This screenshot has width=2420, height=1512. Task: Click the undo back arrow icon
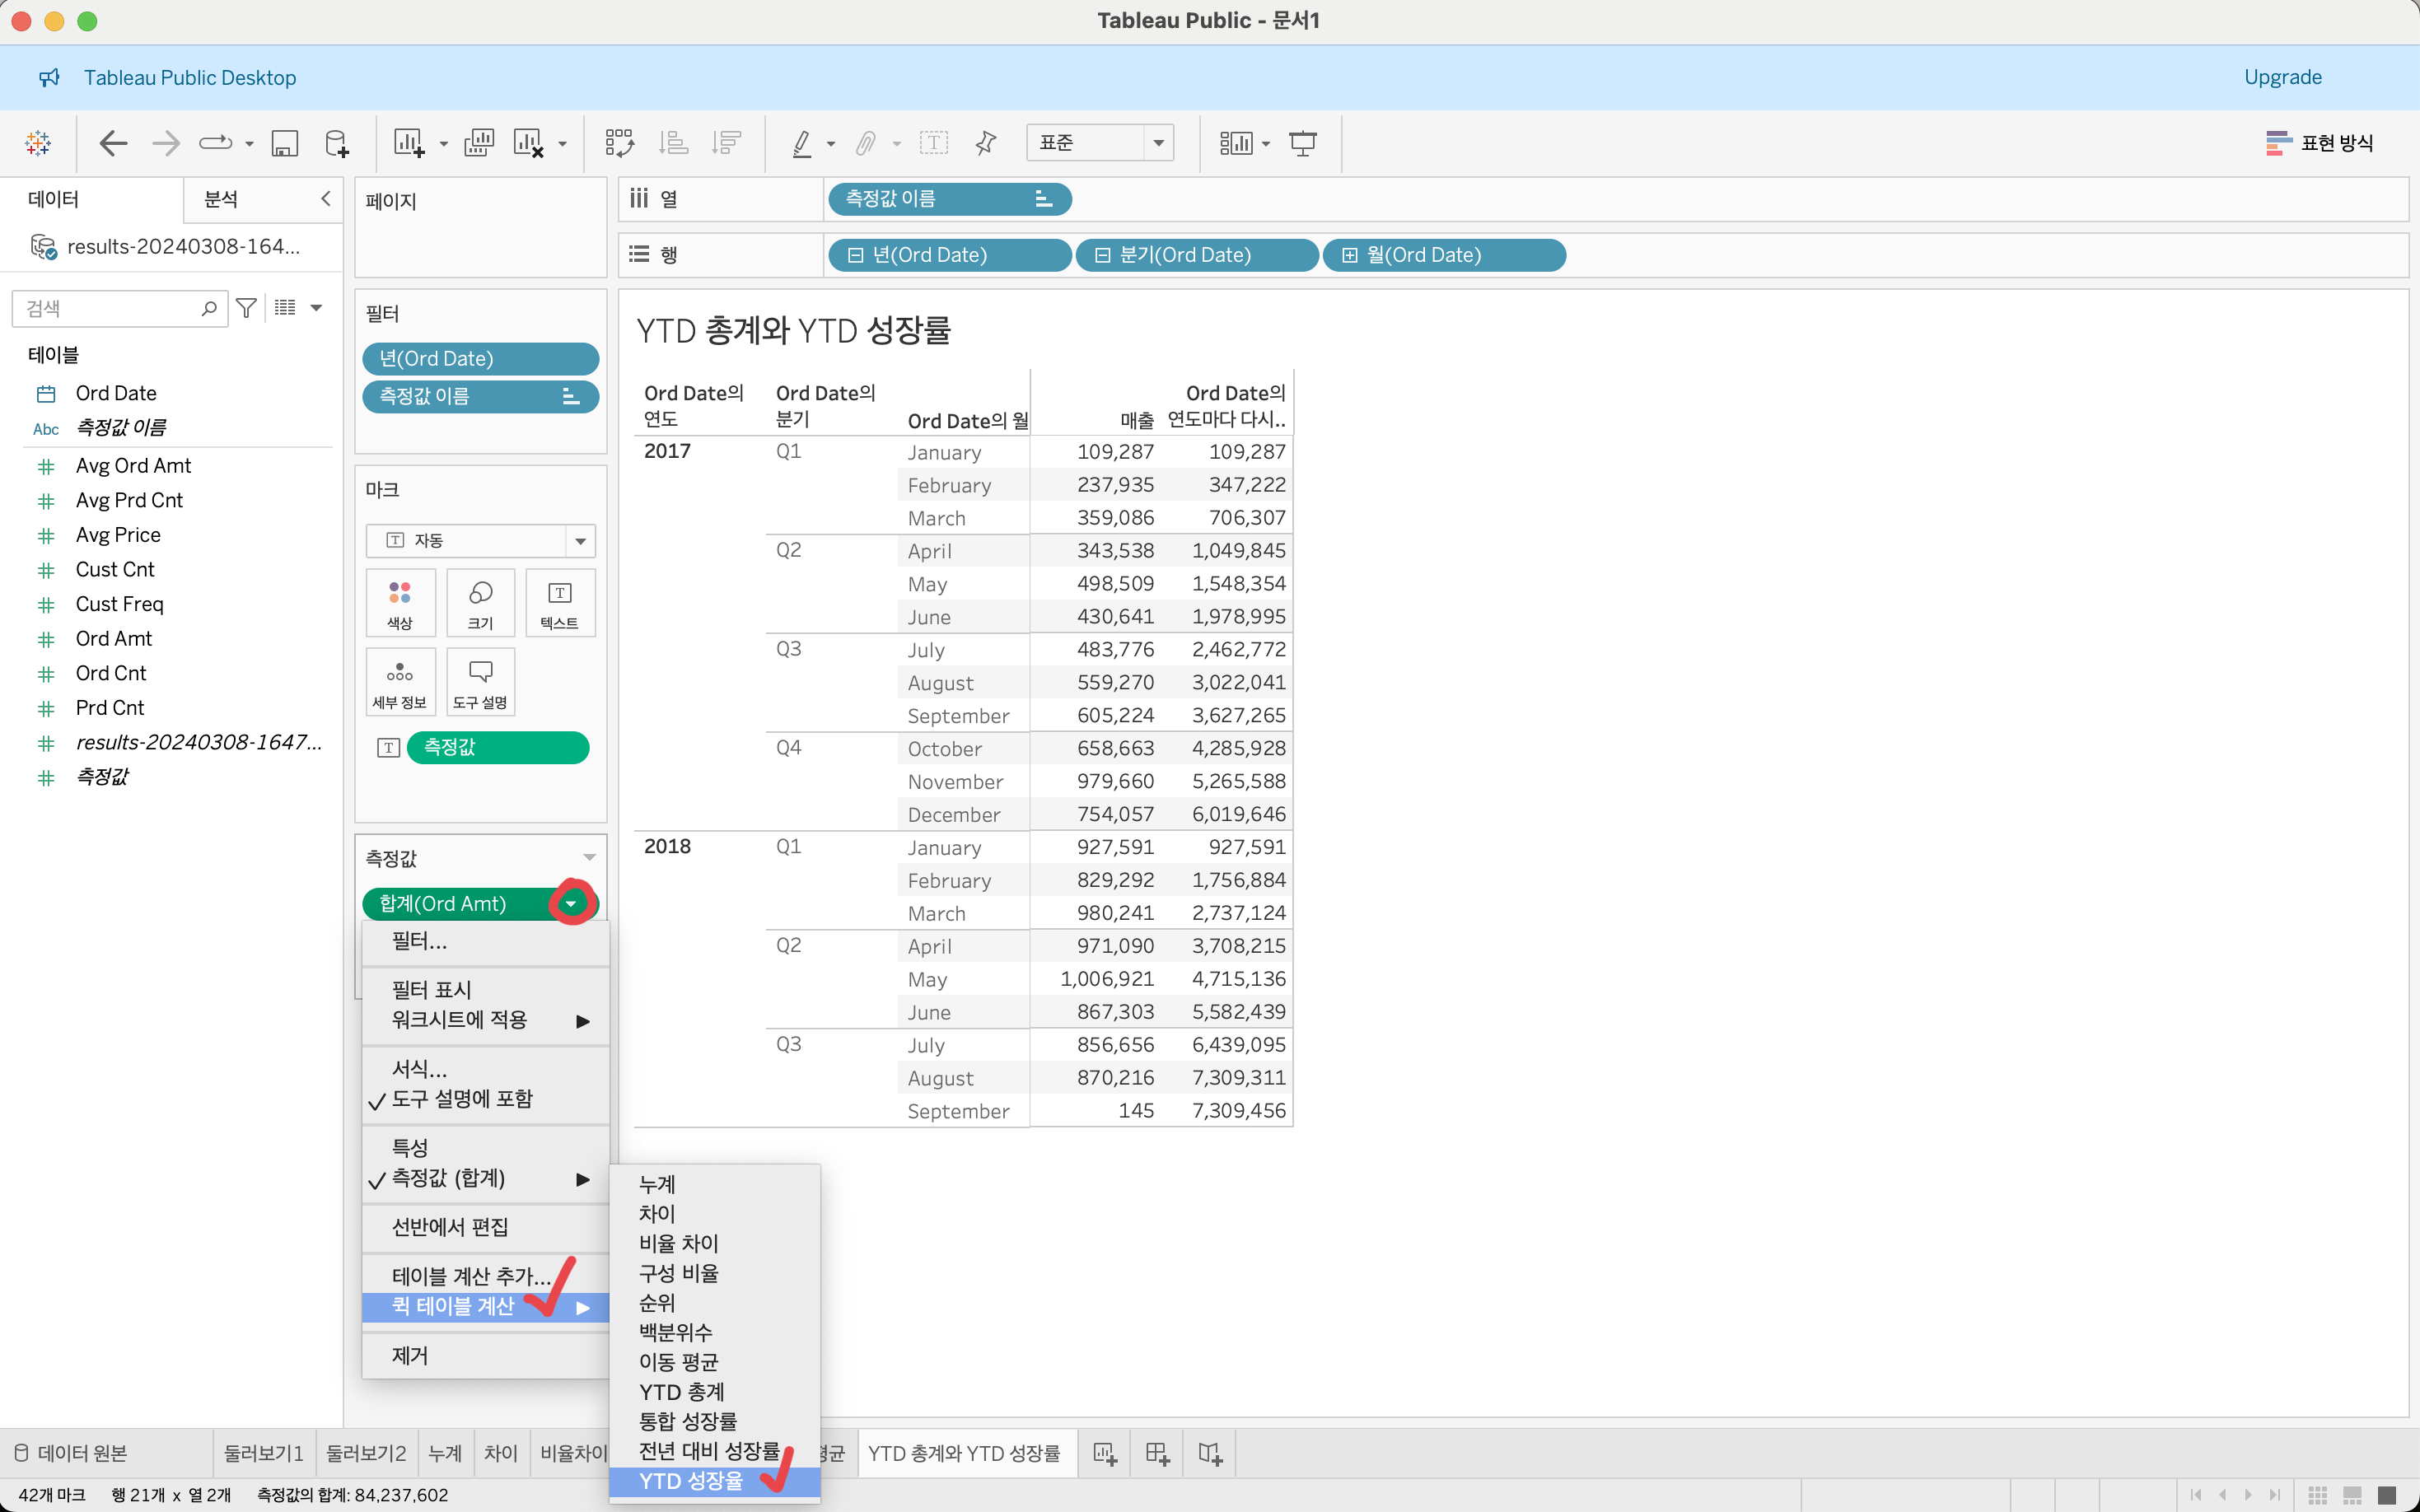(113, 143)
